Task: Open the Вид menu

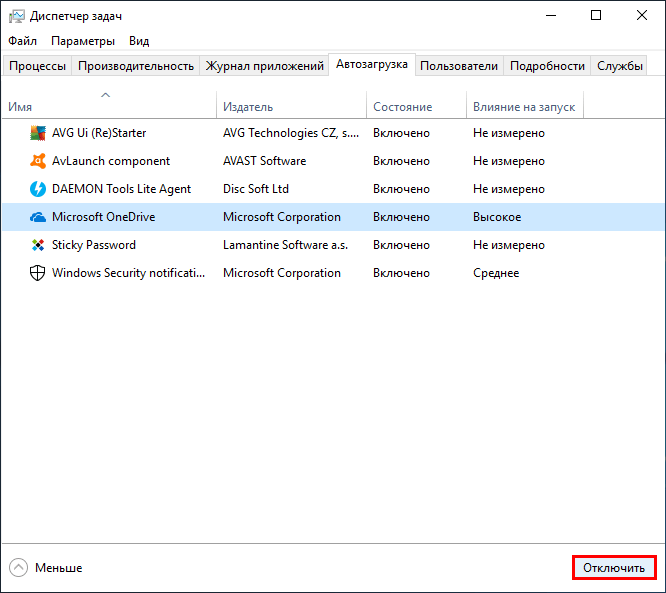Action: [x=139, y=41]
